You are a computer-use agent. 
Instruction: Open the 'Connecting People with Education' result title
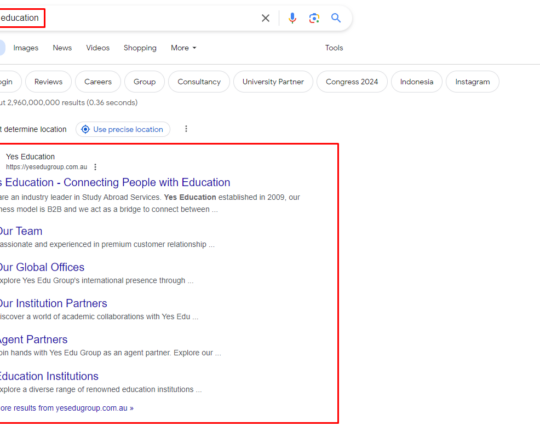115,182
